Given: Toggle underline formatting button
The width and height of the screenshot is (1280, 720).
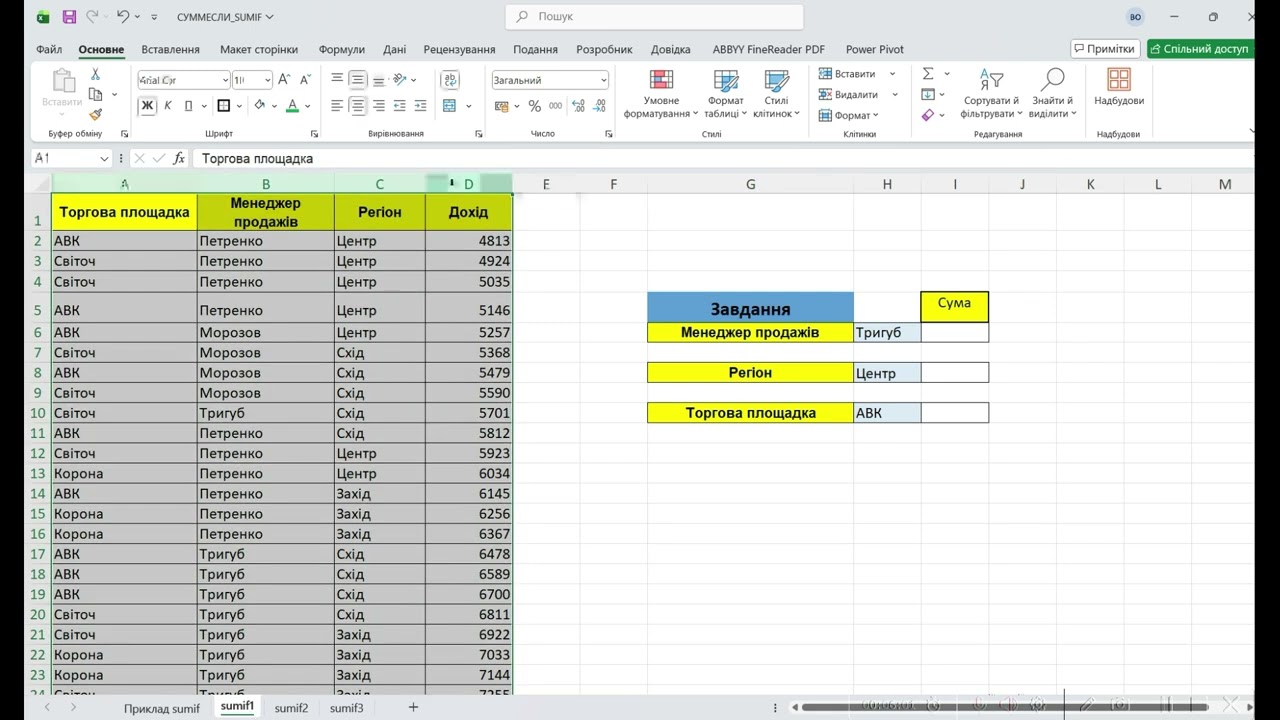Looking at the screenshot, I should pyautogui.click(x=188, y=106).
